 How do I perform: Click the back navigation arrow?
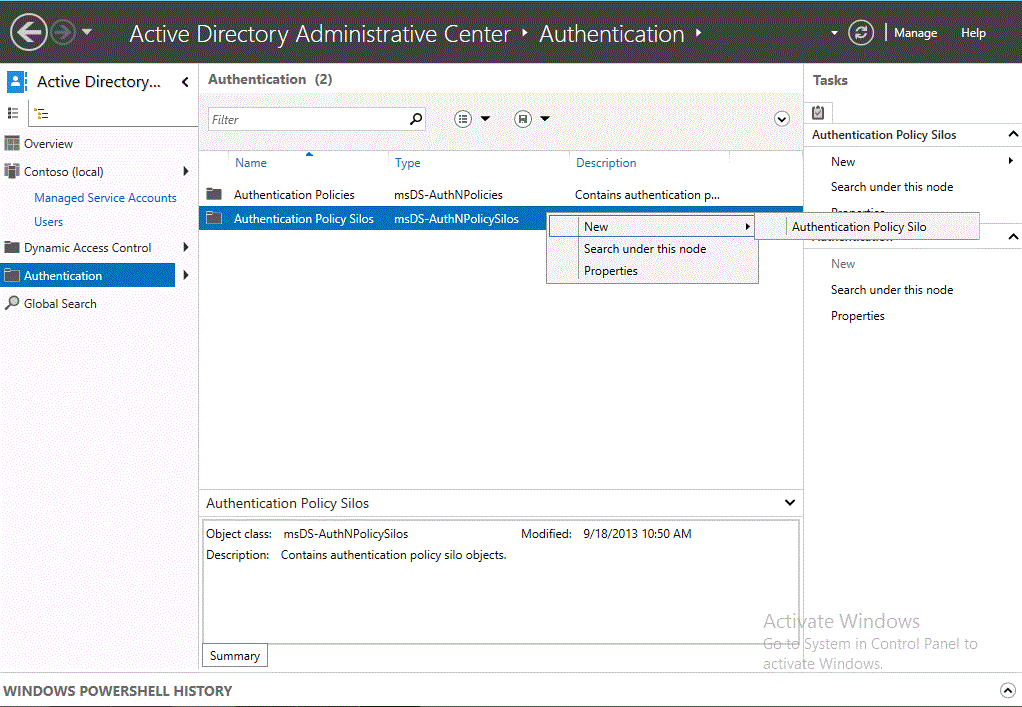29,32
